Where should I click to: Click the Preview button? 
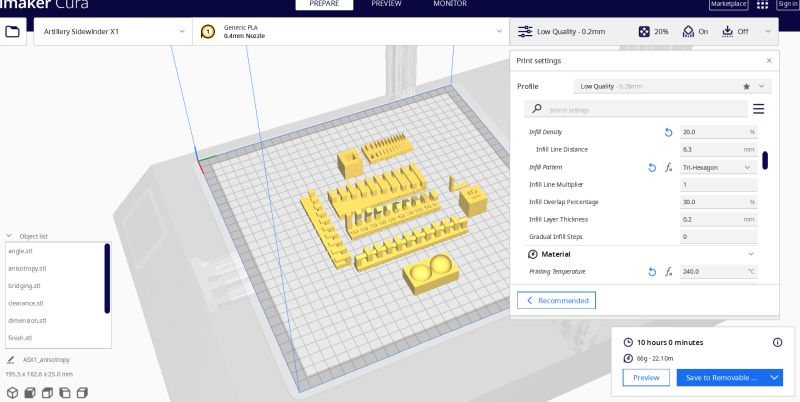coord(646,378)
